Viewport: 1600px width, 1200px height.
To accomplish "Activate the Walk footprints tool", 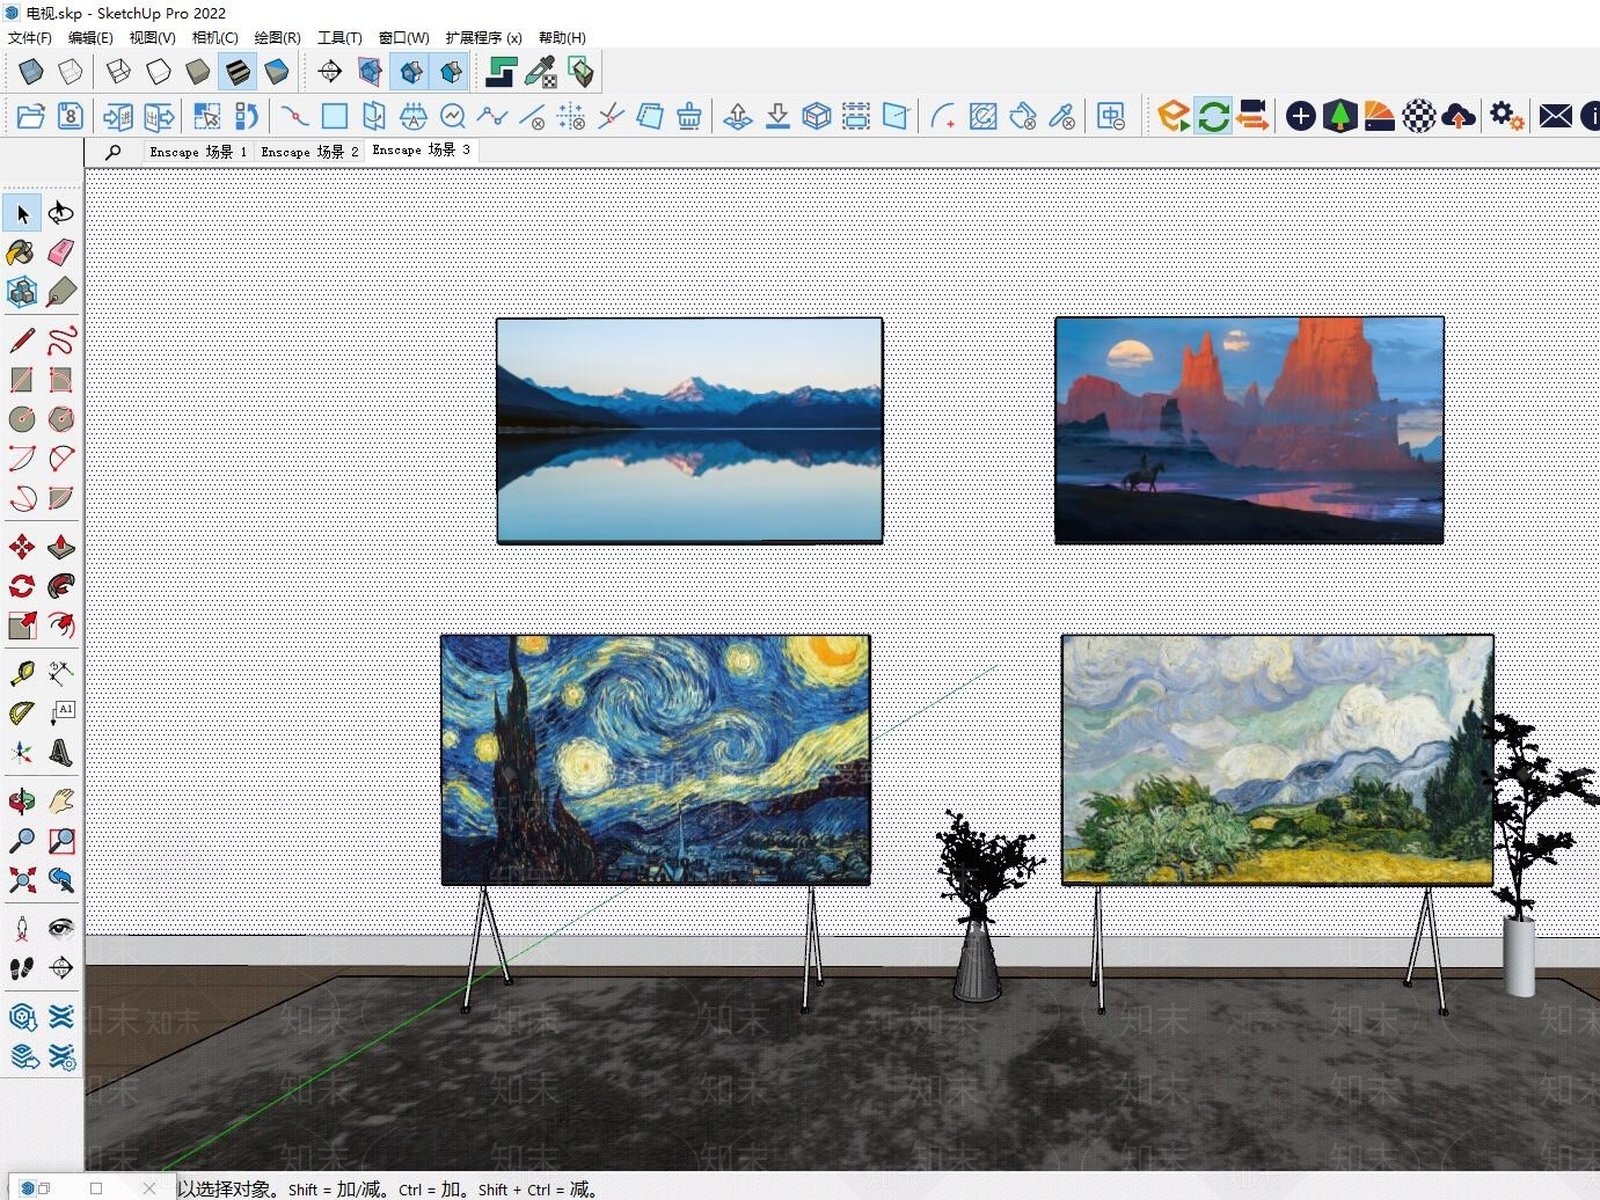I will pos(21,968).
